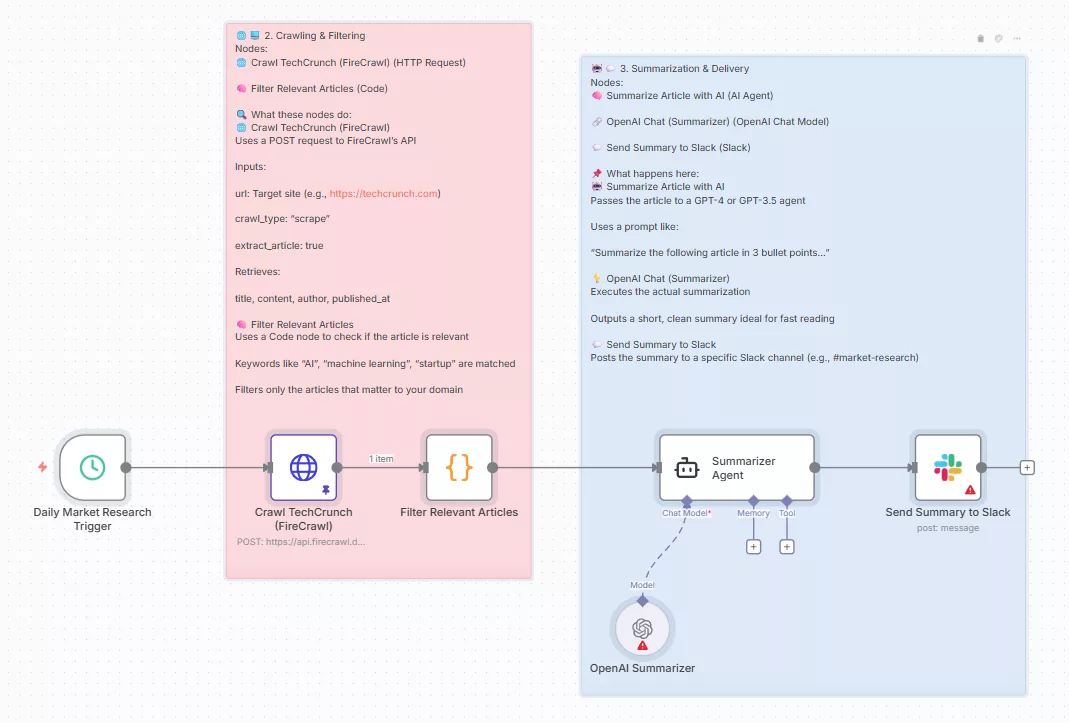Click the warning triangle on the Slack node
Viewport: 1069px width, 723px height.
click(x=970, y=490)
